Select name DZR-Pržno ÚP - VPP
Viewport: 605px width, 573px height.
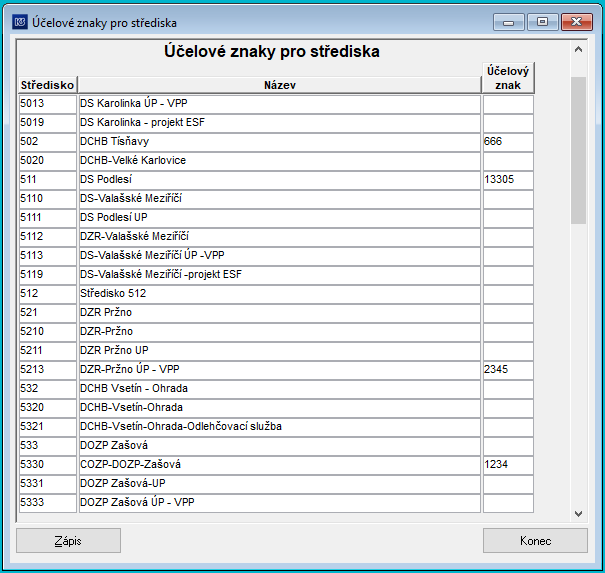(280, 370)
